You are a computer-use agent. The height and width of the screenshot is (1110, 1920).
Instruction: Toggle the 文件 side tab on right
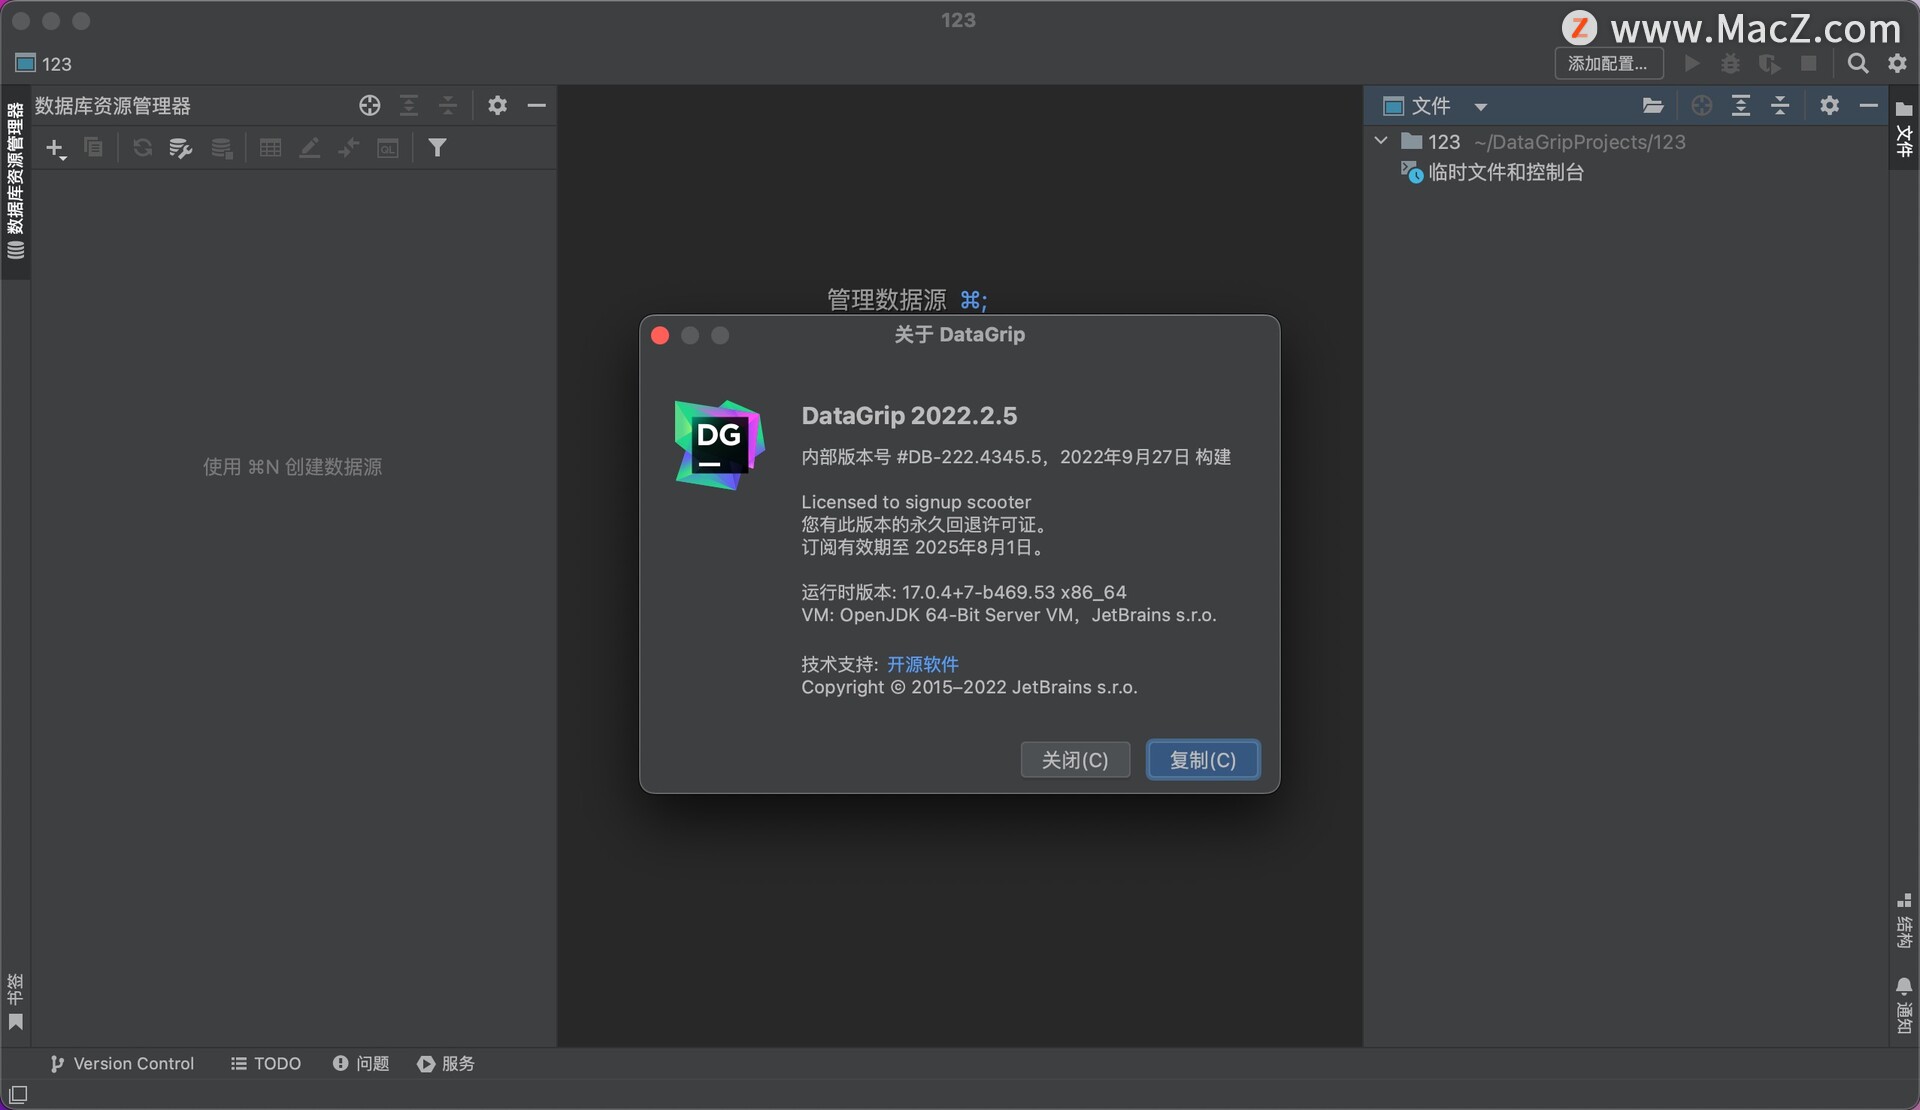(1904, 129)
